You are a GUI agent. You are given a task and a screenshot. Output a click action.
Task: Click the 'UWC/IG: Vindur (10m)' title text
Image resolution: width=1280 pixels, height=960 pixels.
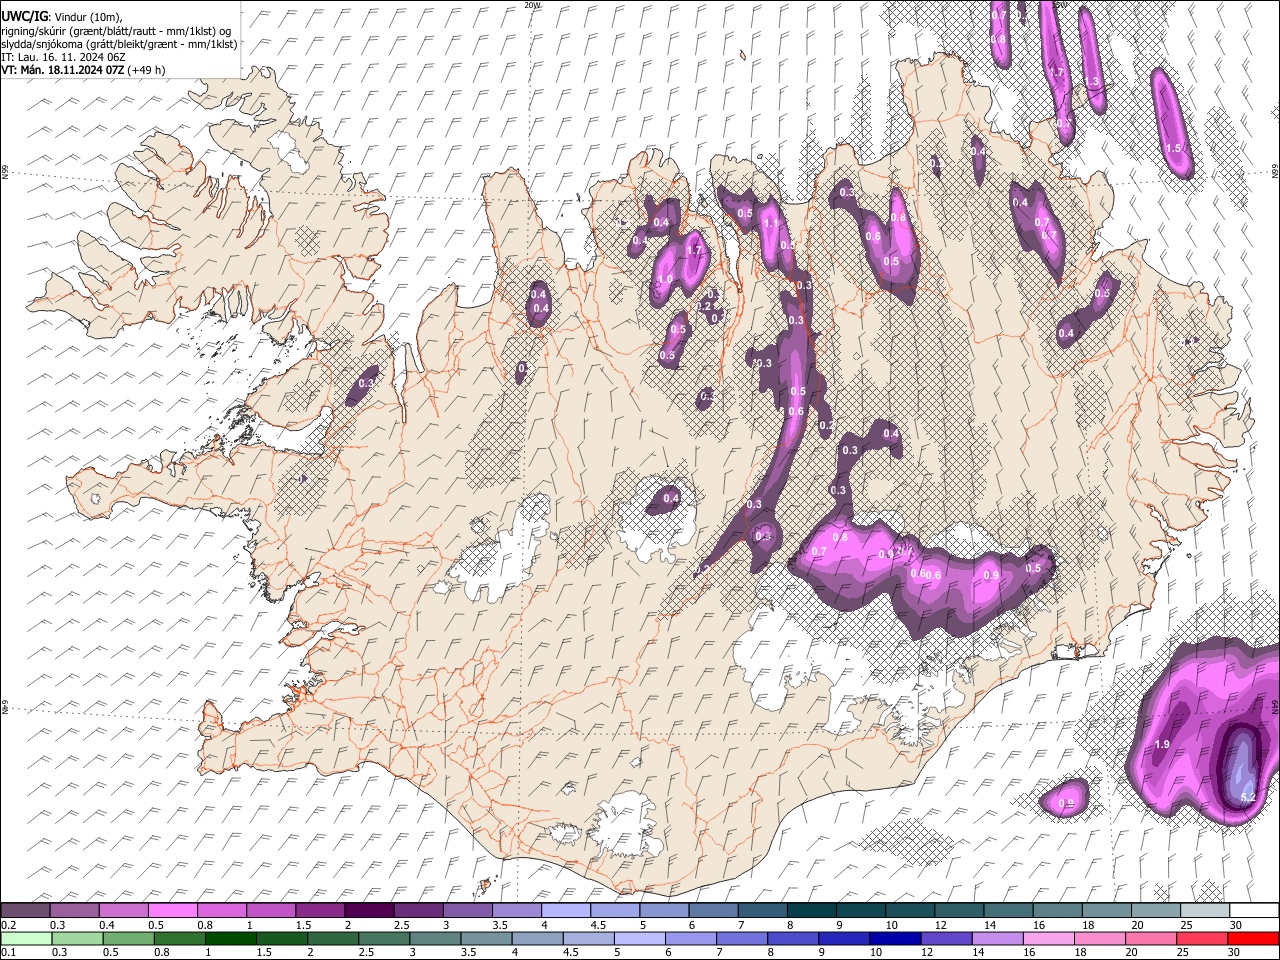coord(62,17)
